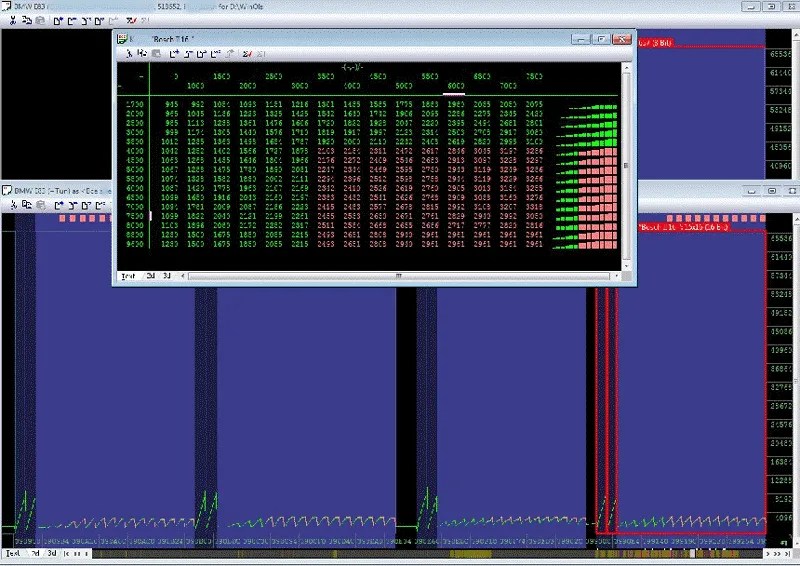Click the sigma sum icon in map window toolbar
This screenshot has width=800, height=566.
[x=247, y=54]
